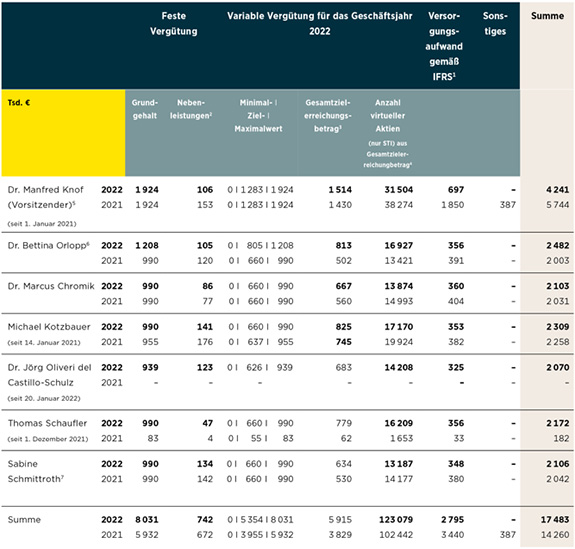Select value '16 927' in Orlopp row
575x549 pixels.
399,245
